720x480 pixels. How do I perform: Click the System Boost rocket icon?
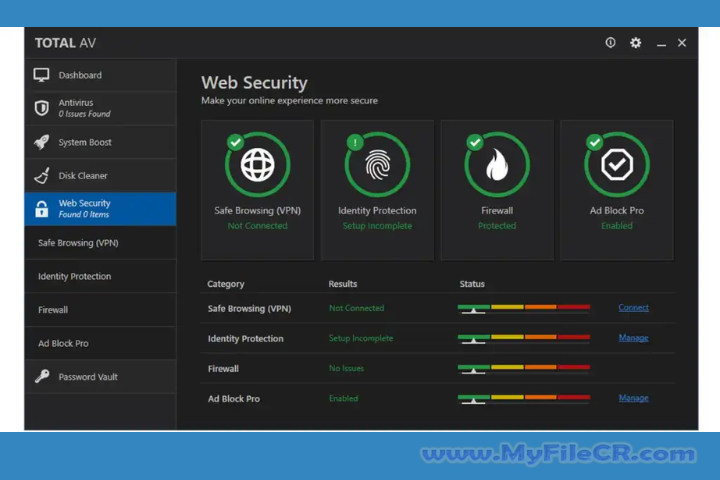[41, 142]
